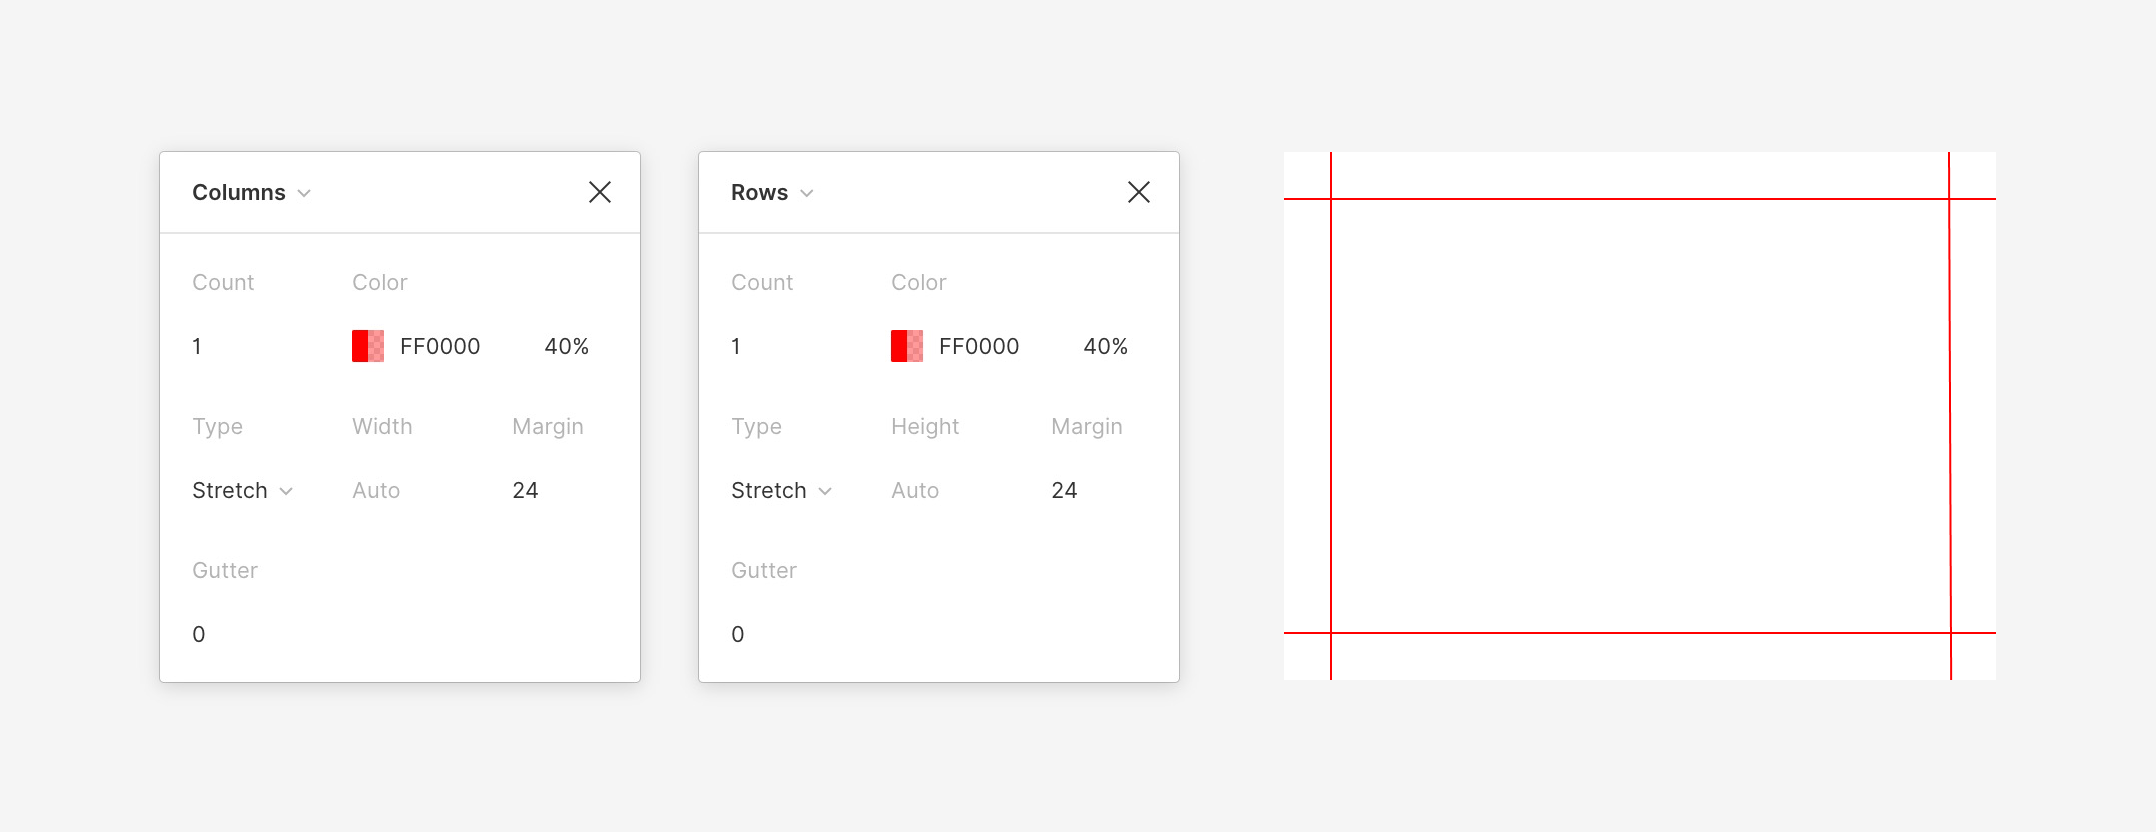Select the Gutter value in the Rows panel
The width and height of the screenshot is (2156, 832).
737,633
